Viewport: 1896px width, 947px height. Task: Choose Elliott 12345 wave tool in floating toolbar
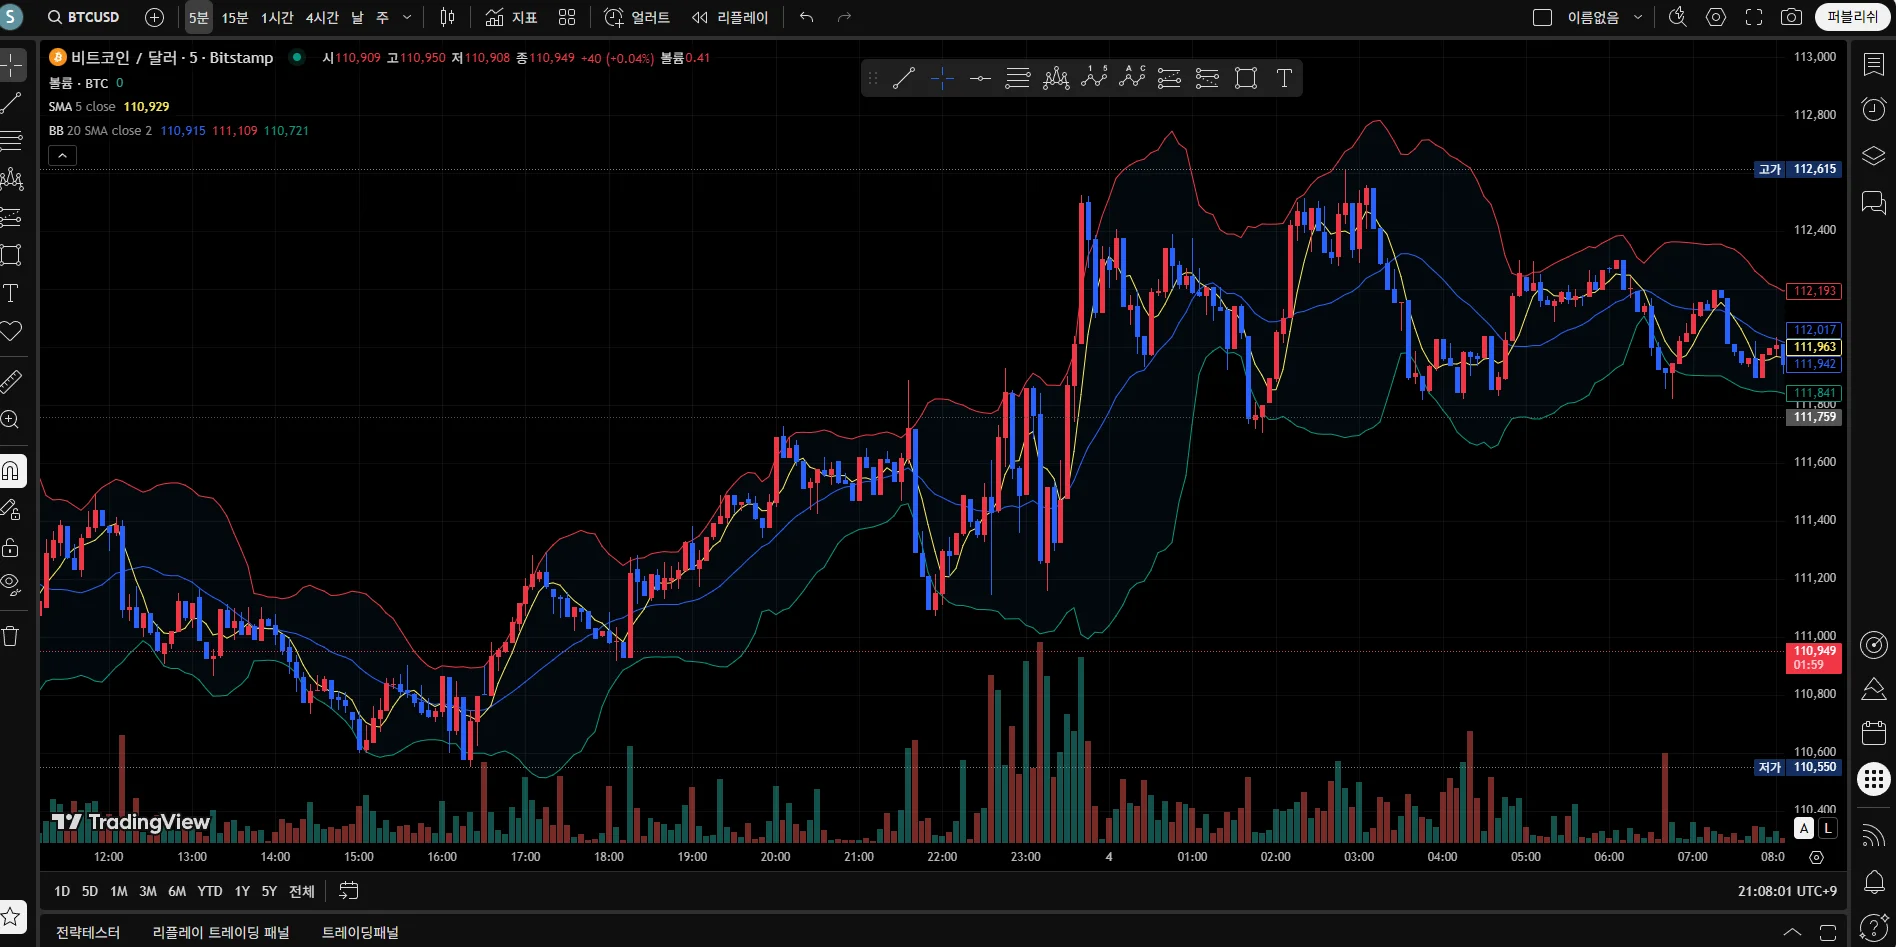pos(1094,78)
